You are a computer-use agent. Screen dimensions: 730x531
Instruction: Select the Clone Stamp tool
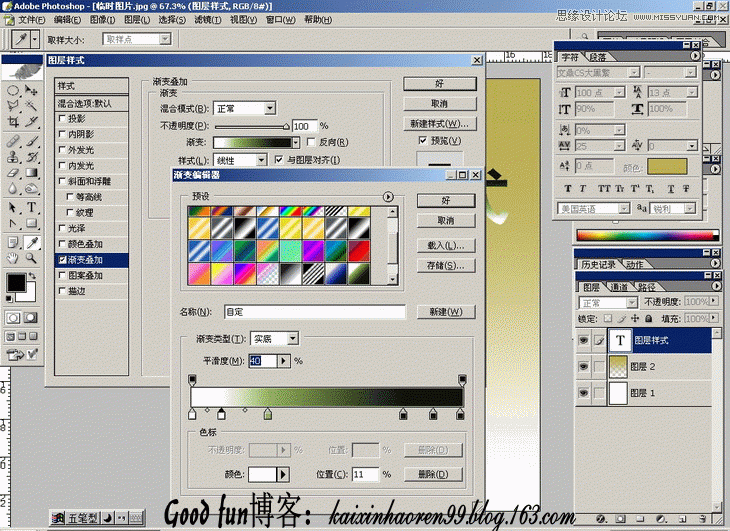coord(13,157)
